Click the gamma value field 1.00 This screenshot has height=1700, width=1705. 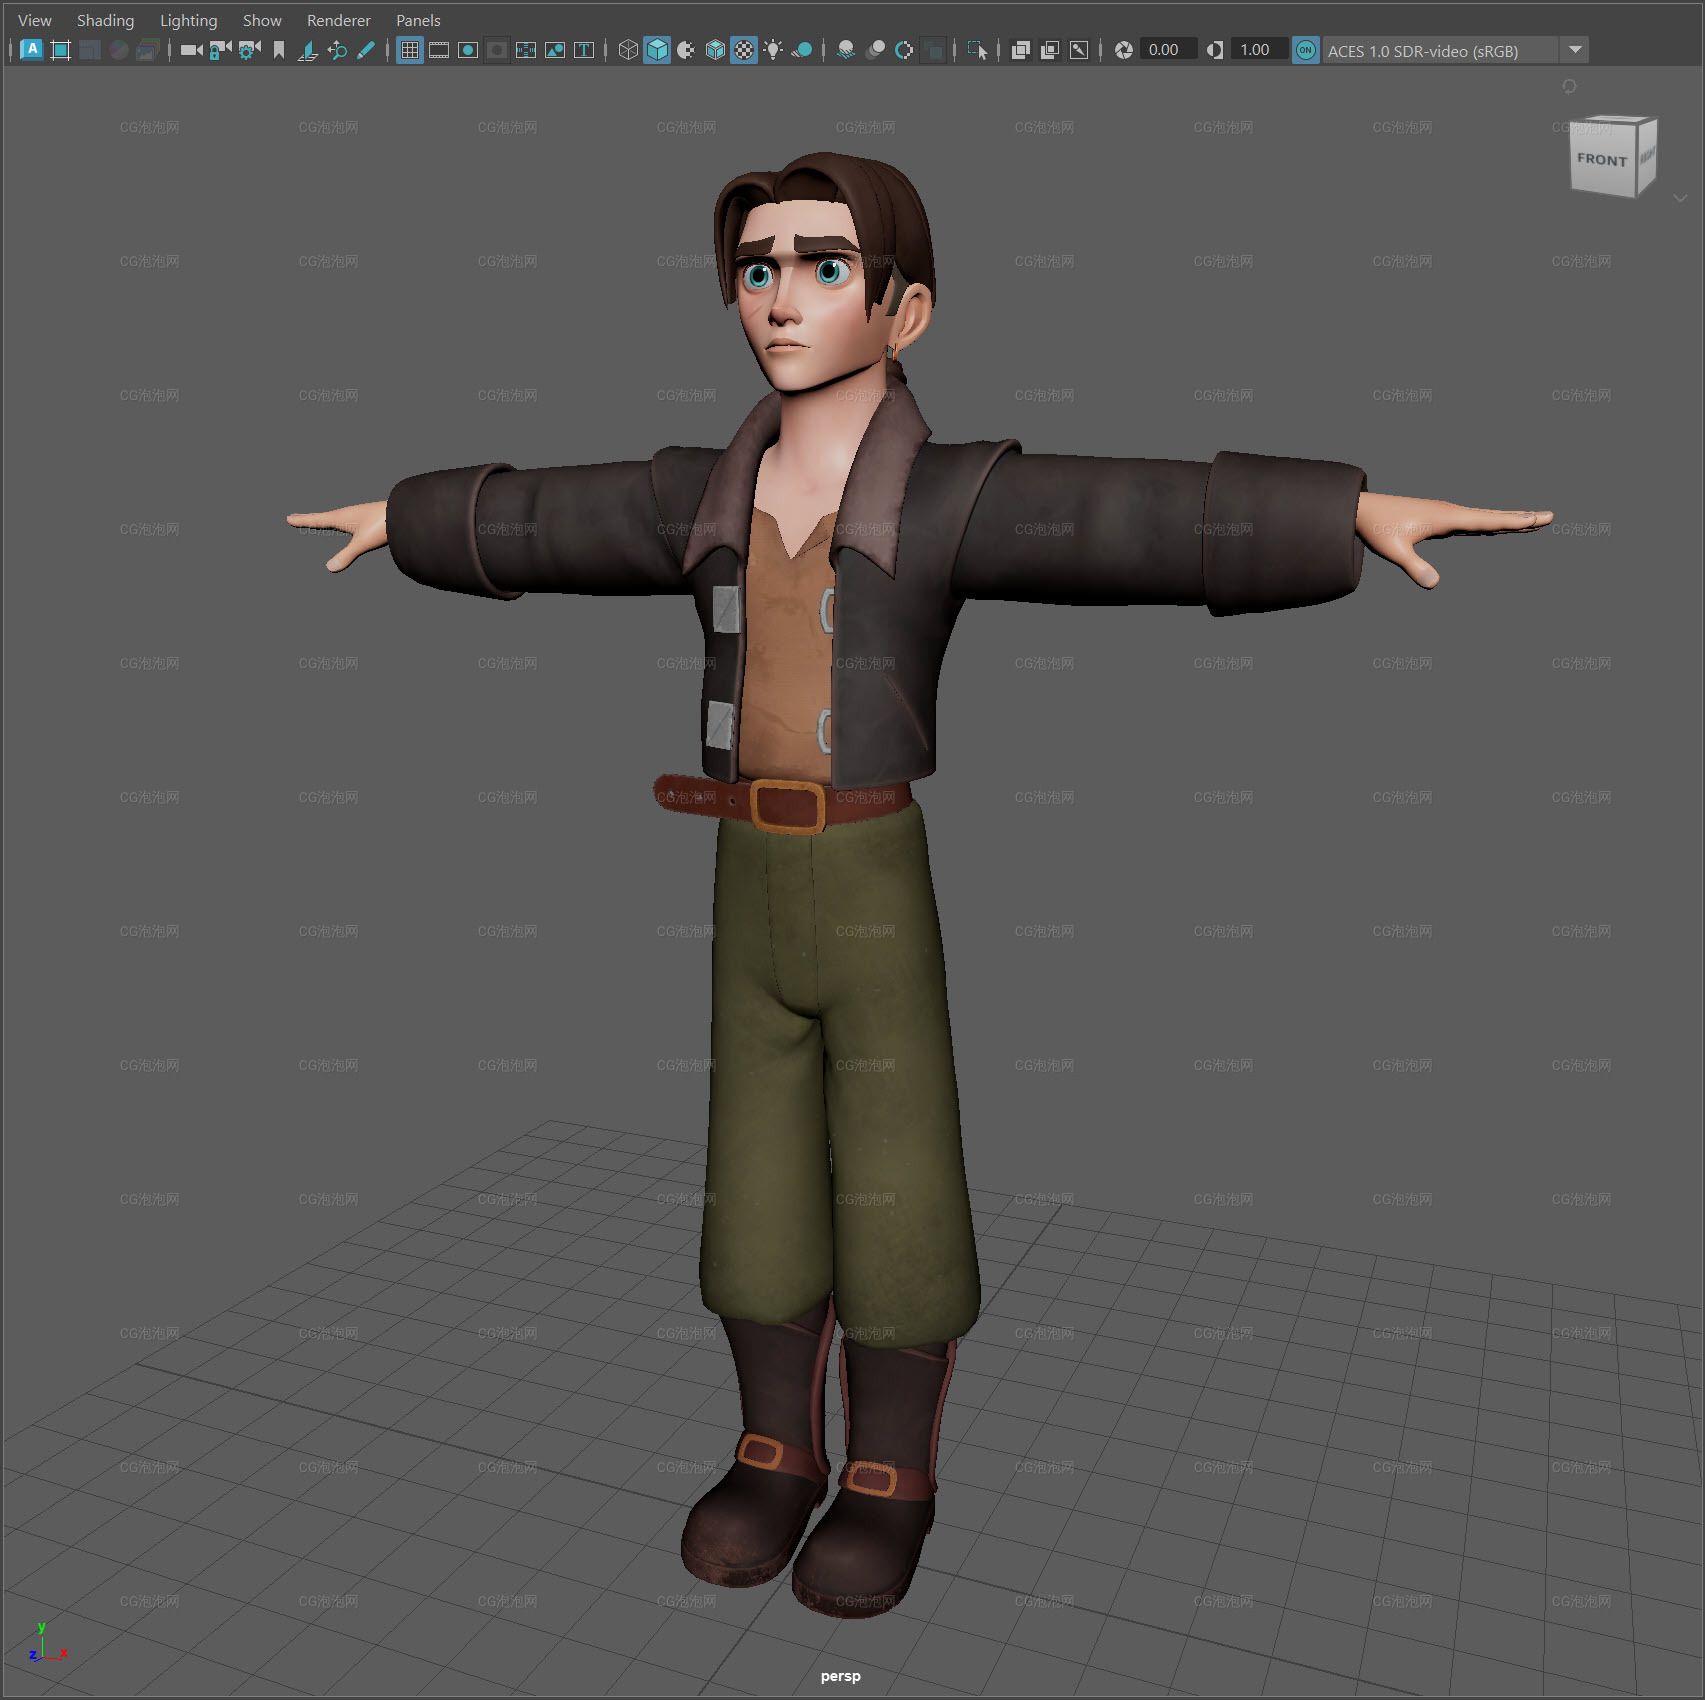pyautogui.click(x=1259, y=50)
